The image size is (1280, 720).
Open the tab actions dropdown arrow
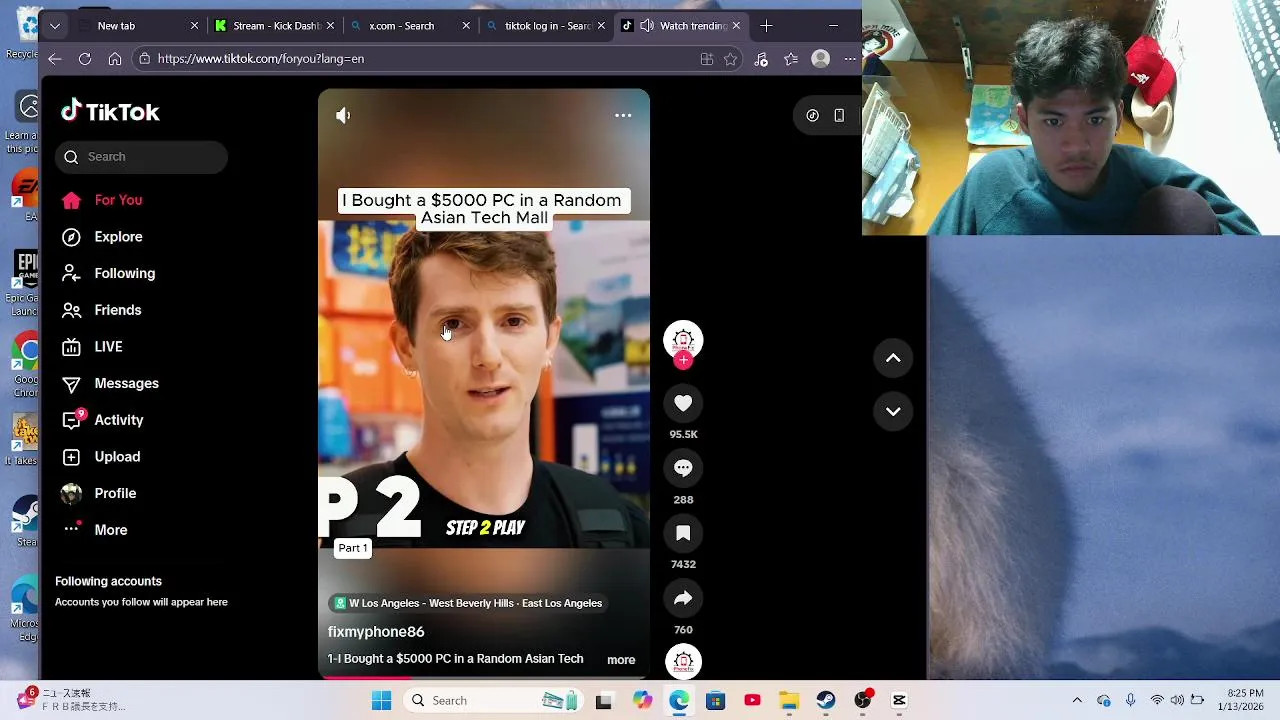[x=55, y=26]
